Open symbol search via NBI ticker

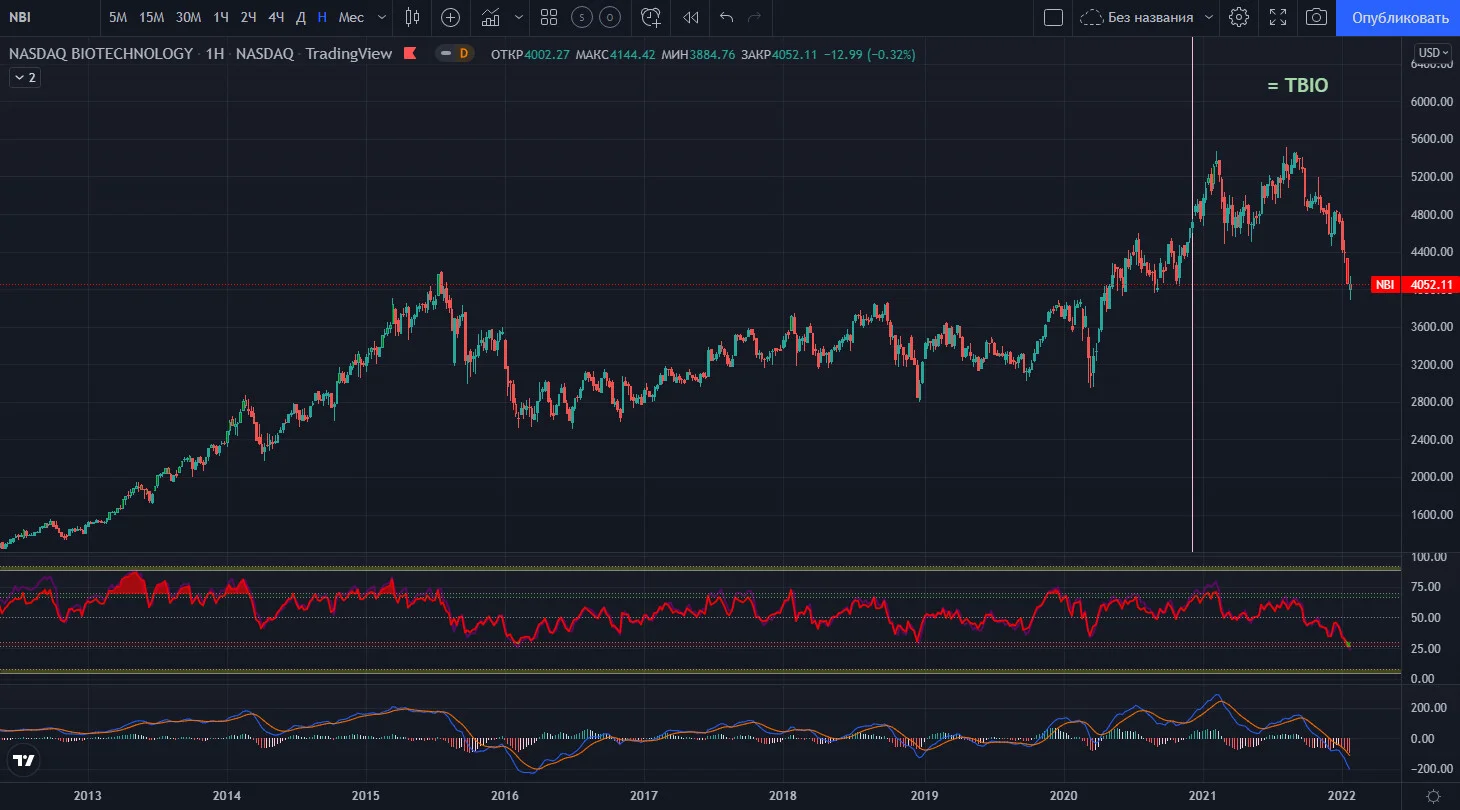point(20,17)
